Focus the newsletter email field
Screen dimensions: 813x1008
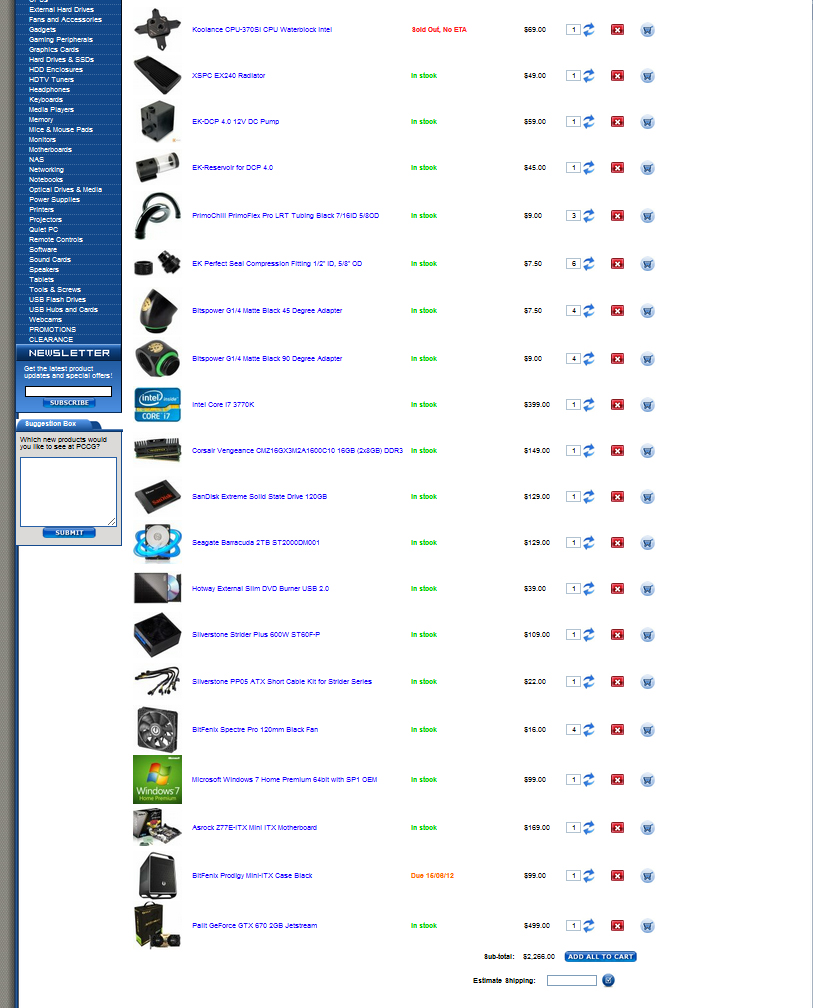pos(68,392)
